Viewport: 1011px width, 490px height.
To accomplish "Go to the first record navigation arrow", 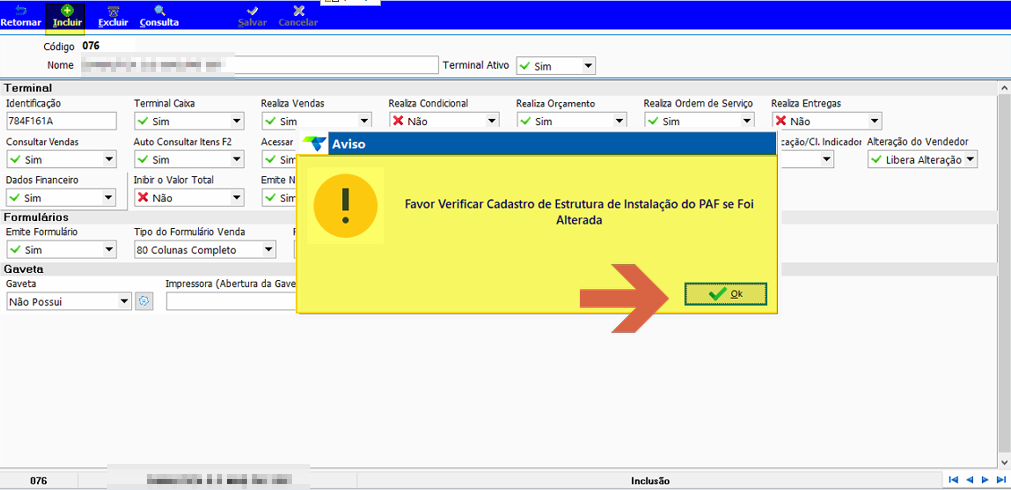I will pos(954,480).
